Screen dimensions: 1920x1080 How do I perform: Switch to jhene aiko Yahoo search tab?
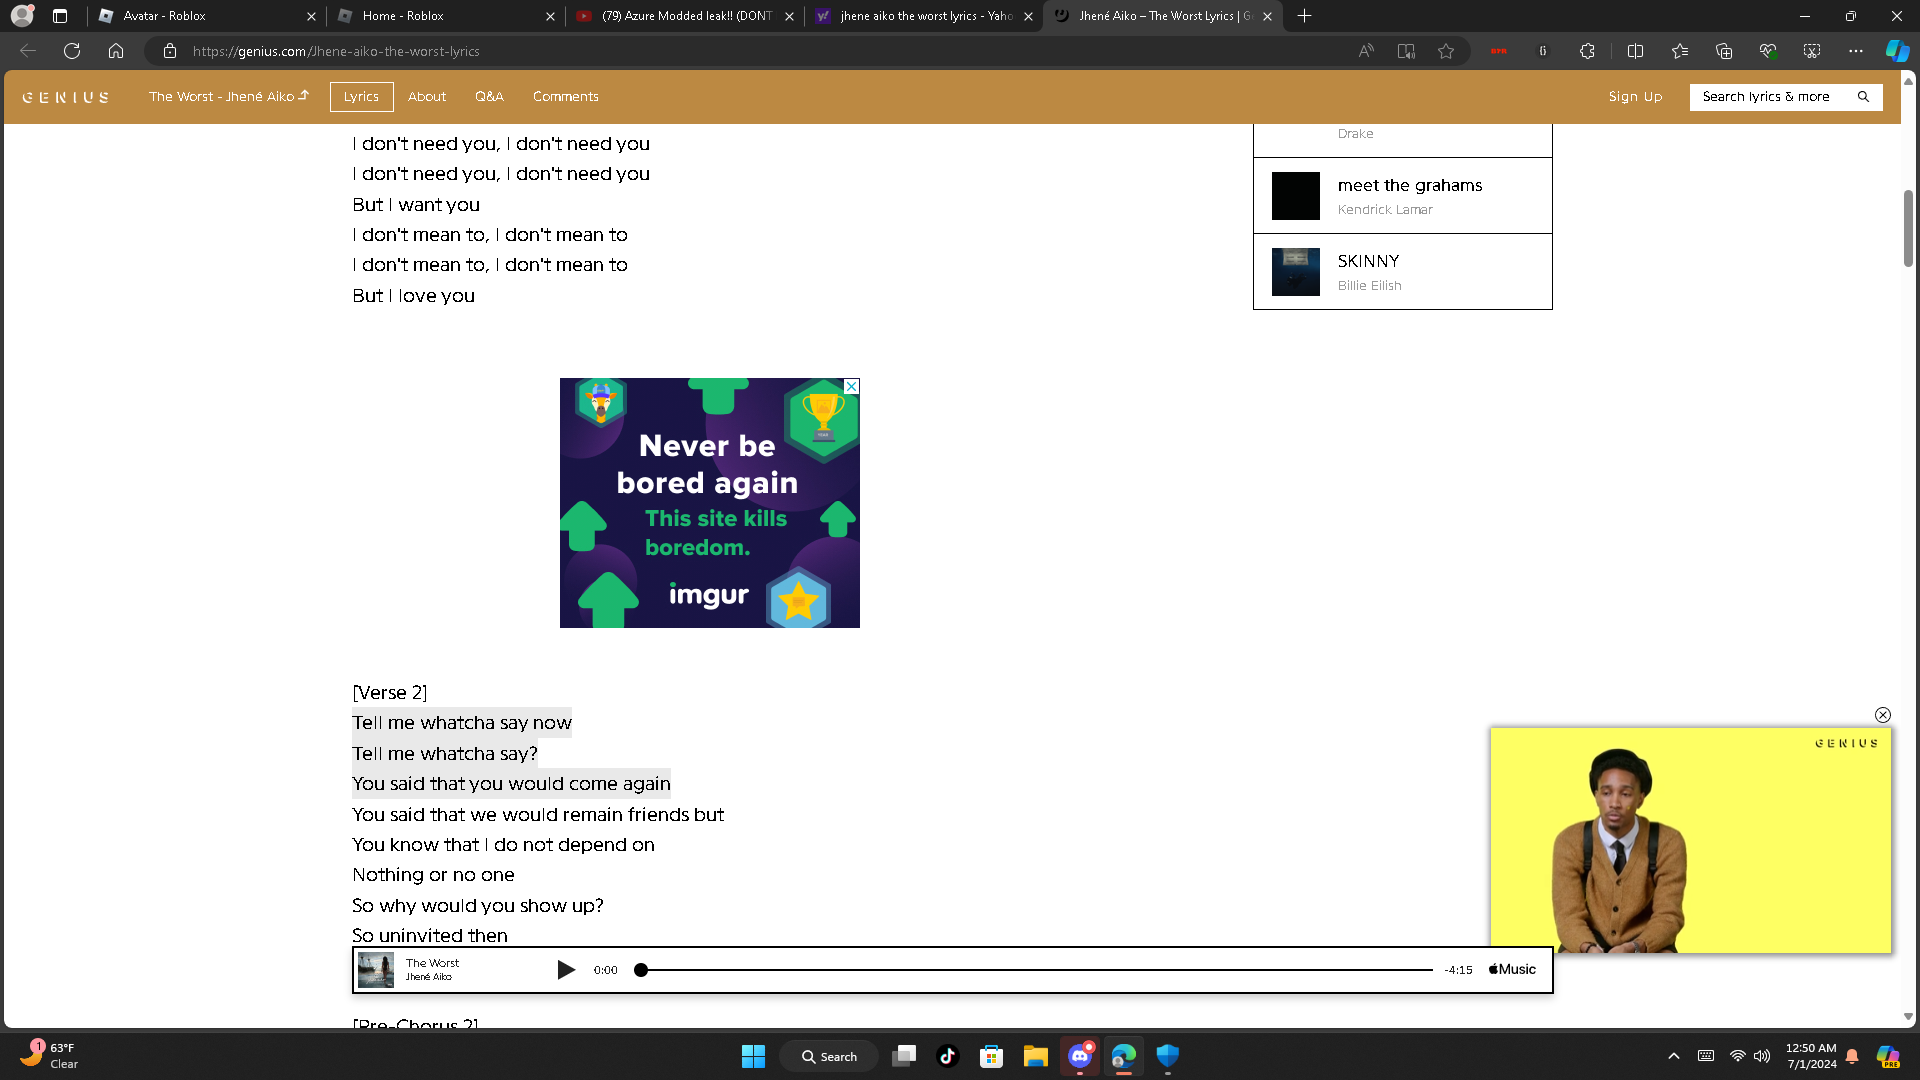[x=922, y=16]
